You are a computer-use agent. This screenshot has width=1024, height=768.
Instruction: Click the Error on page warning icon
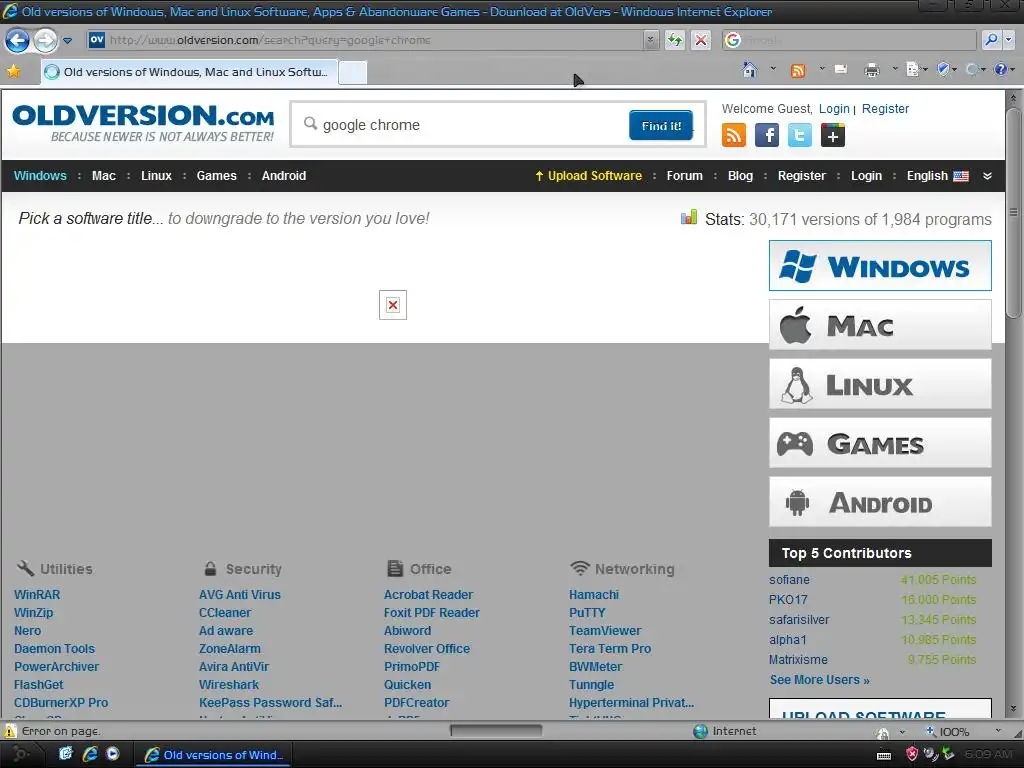[x=10, y=731]
